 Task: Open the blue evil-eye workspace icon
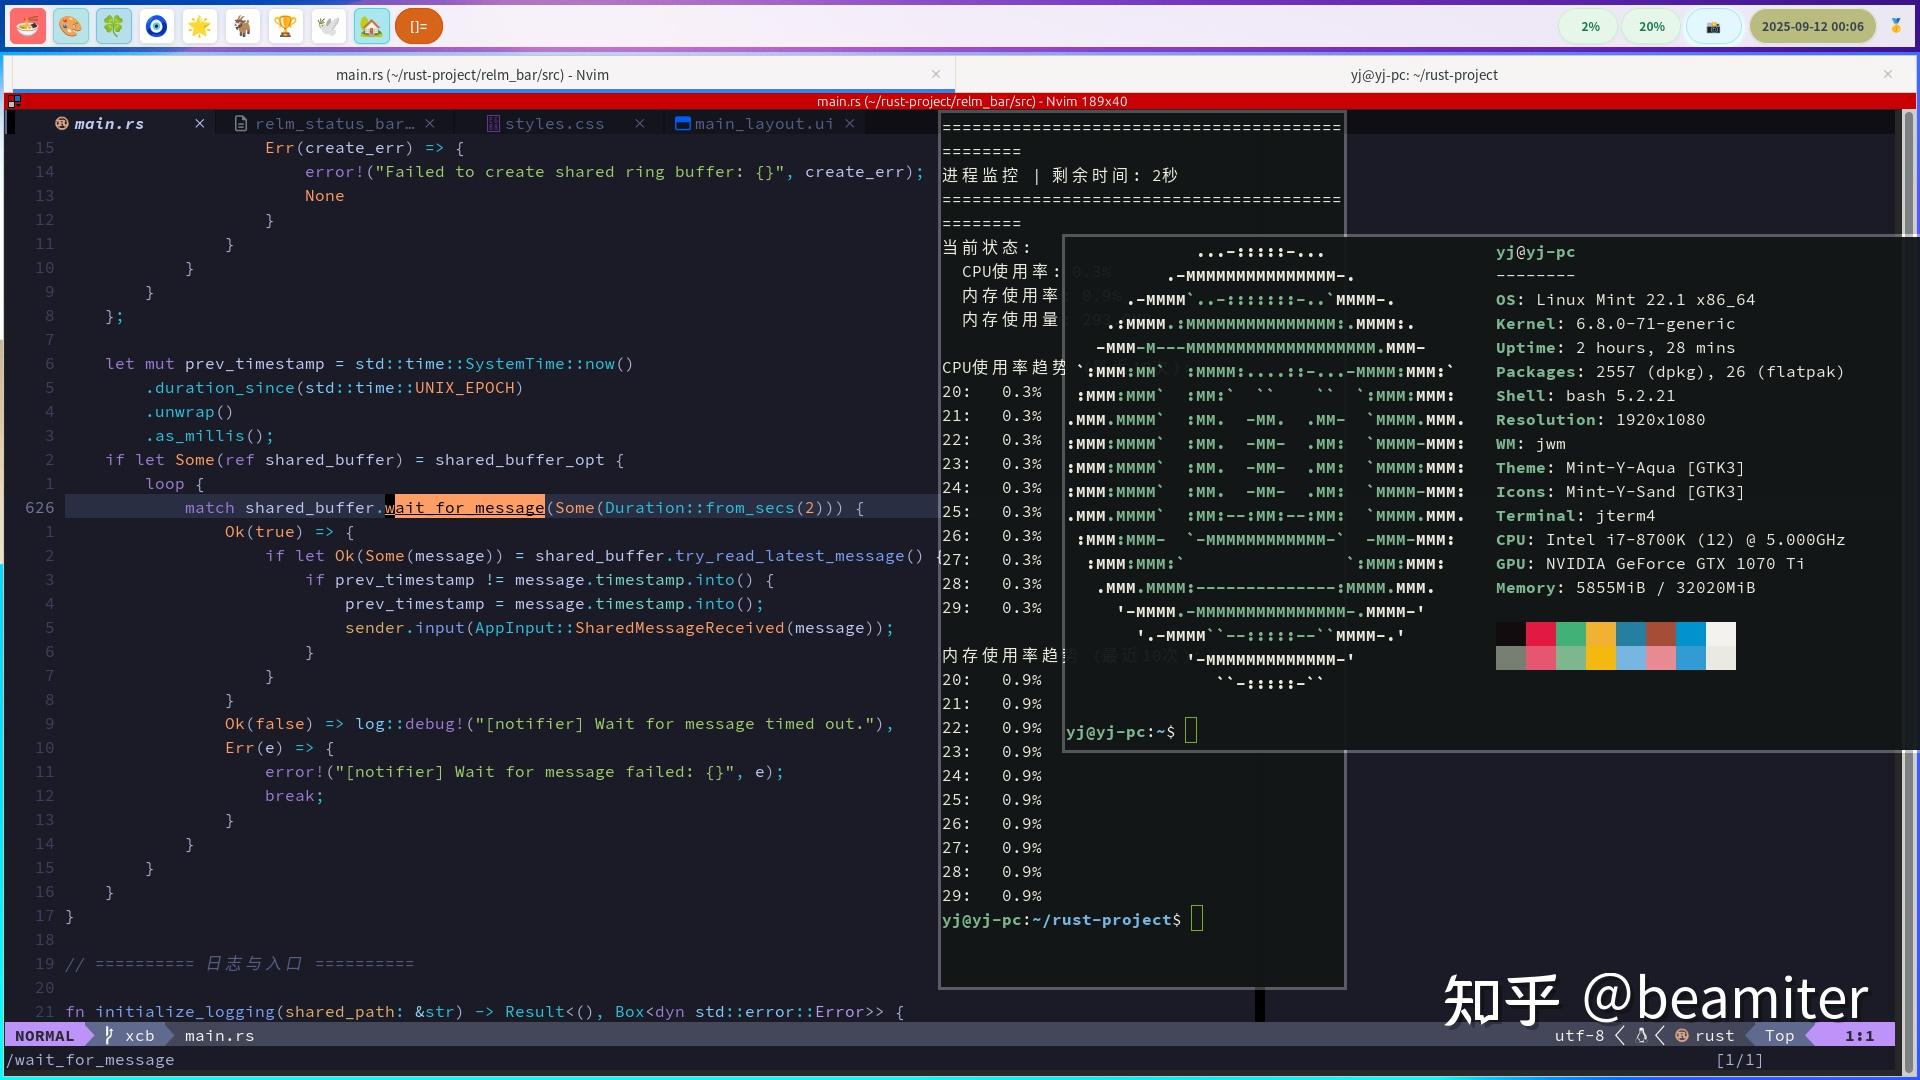157,27
